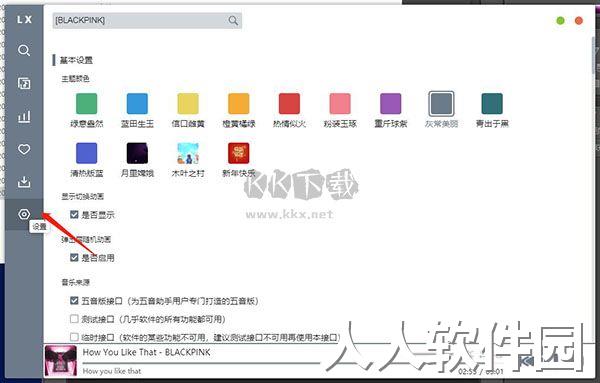Select the green 绿意盎然 theme color

click(86, 103)
